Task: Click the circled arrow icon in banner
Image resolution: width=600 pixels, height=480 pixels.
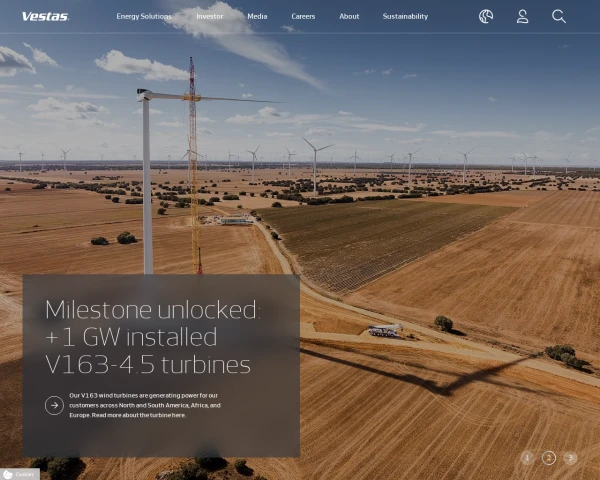Action: (x=54, y=405)
